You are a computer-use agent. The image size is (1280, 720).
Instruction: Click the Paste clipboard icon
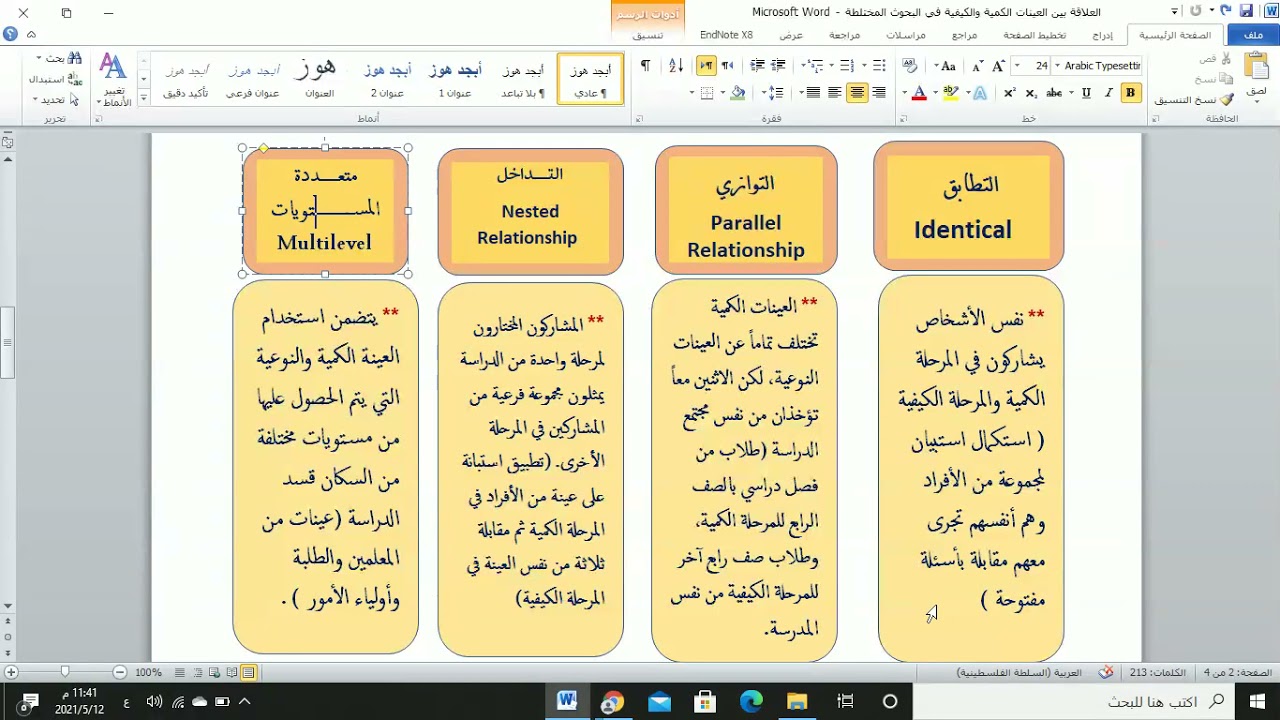(x=1259, y=66)
